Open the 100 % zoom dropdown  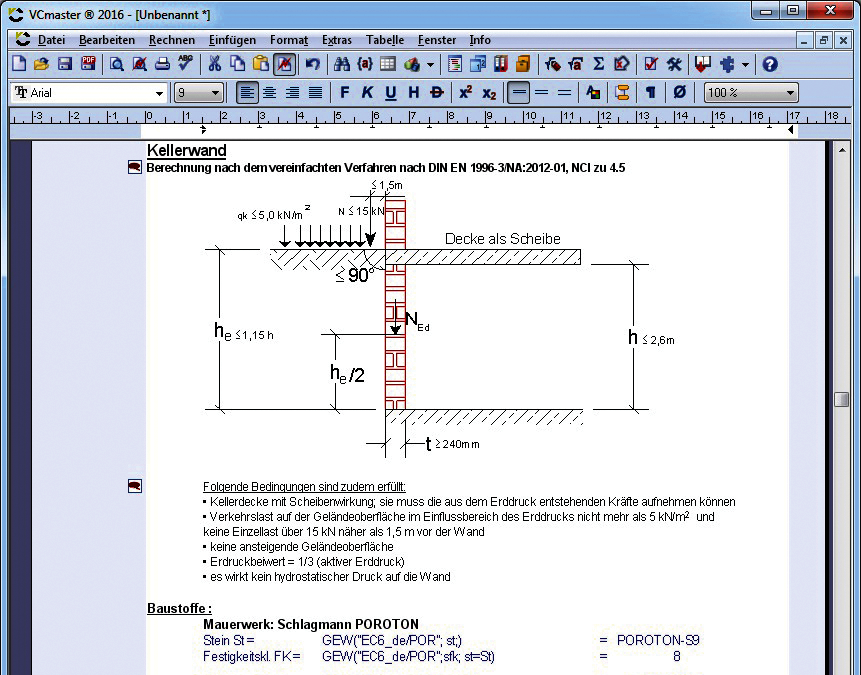[x=790, y=93]
